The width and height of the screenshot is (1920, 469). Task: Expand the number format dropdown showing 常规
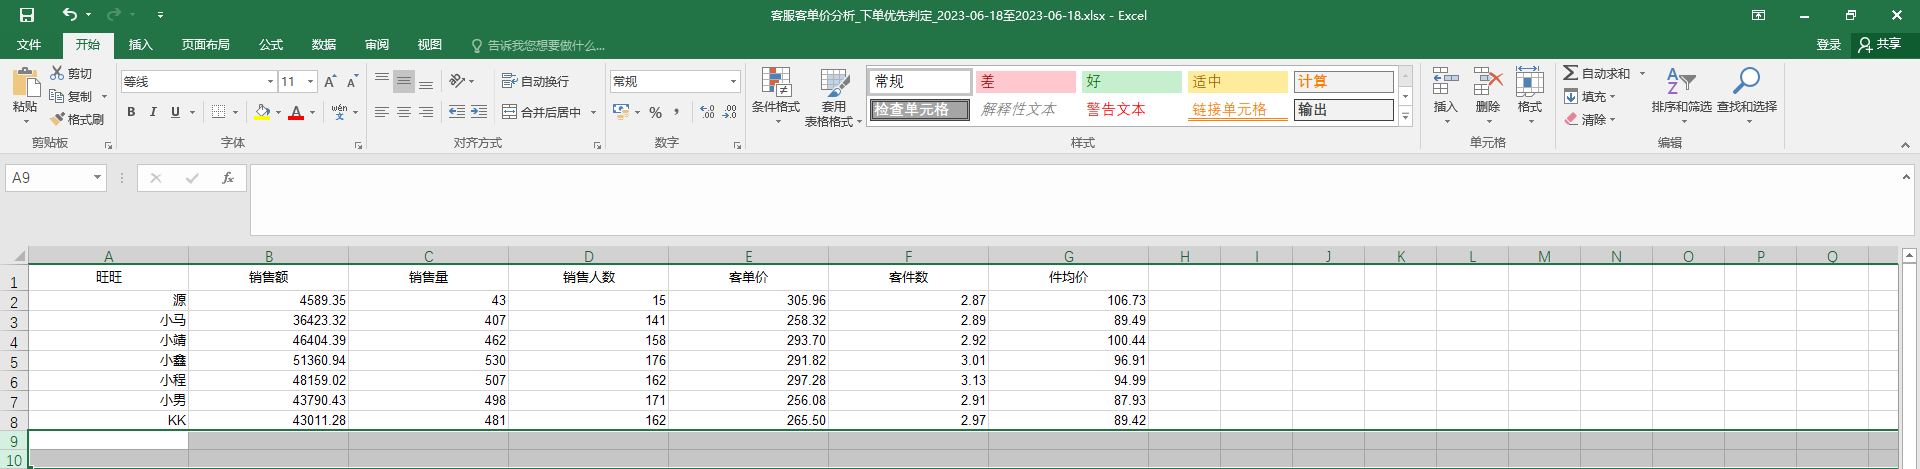(733, 81)
